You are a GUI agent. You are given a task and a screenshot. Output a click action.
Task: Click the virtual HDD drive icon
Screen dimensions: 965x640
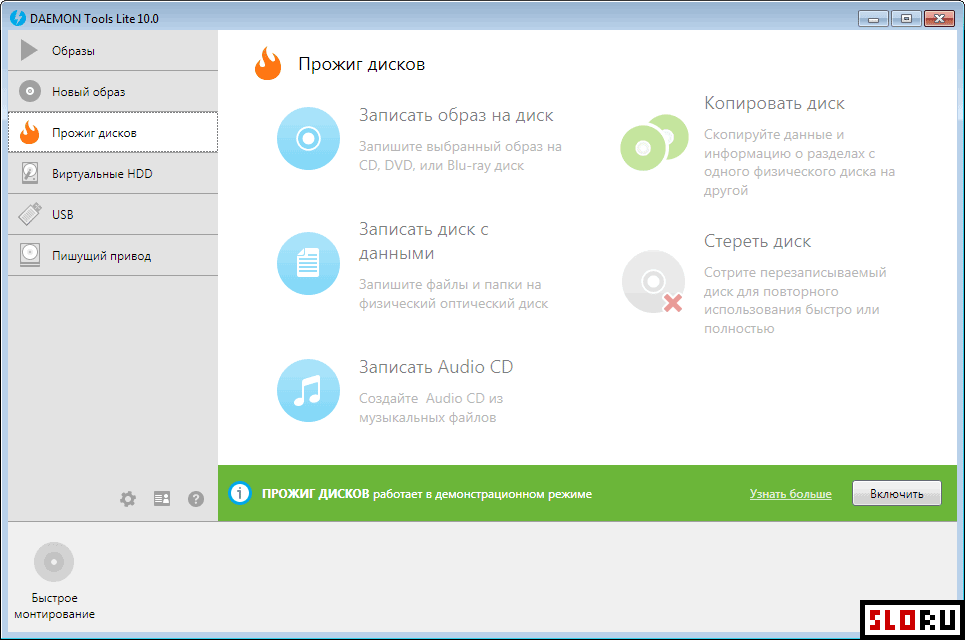click(x=30, y=173)
